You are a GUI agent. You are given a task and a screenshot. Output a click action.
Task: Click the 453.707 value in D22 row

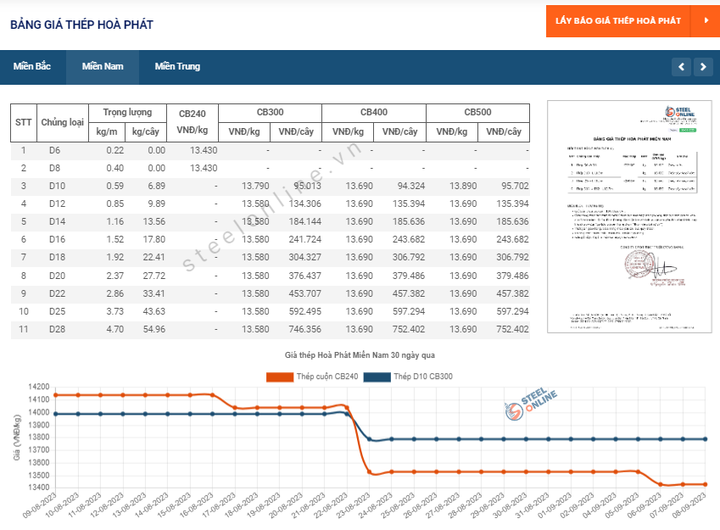pyautogui.click(x=305, y=294)
